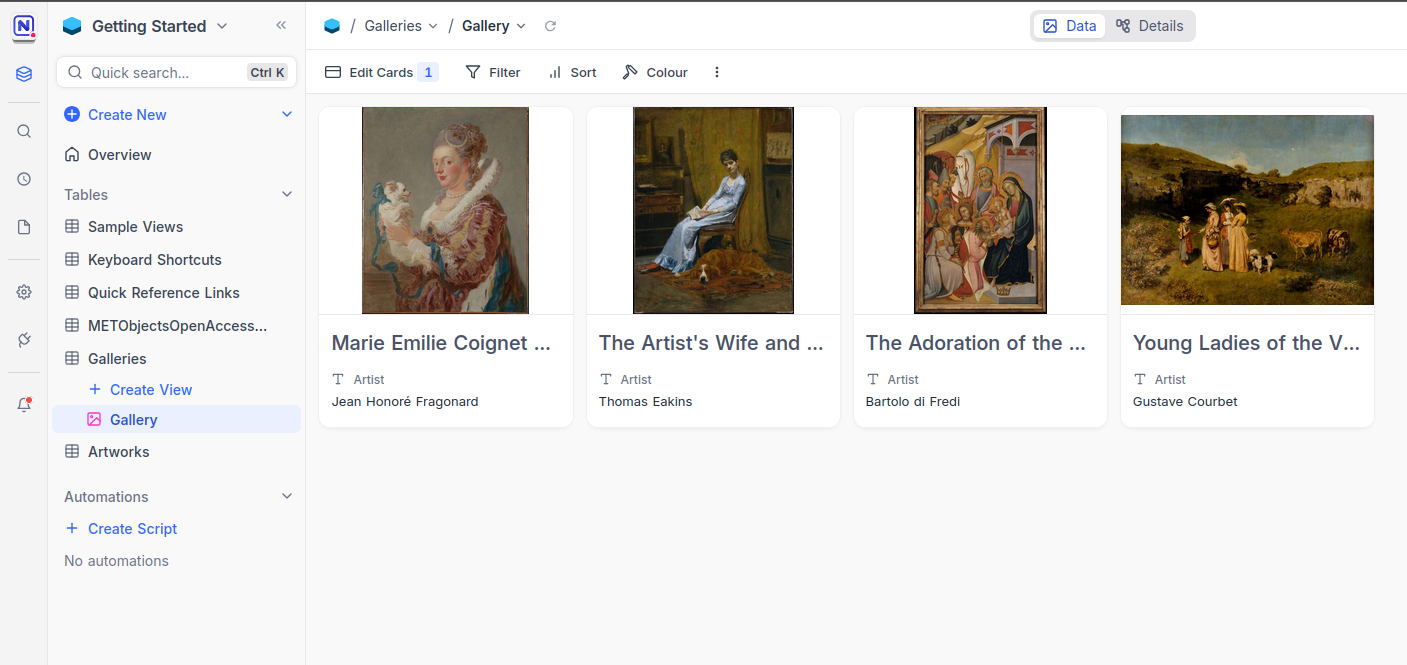The image size is (1407, 665).
Task: Open the Thomas Eakins painting thumbnail
Action: click(x=713, y=210)
